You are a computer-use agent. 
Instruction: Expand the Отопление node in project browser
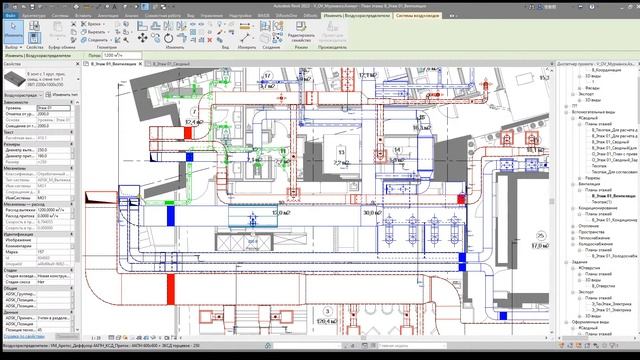[x=573, y=226]
